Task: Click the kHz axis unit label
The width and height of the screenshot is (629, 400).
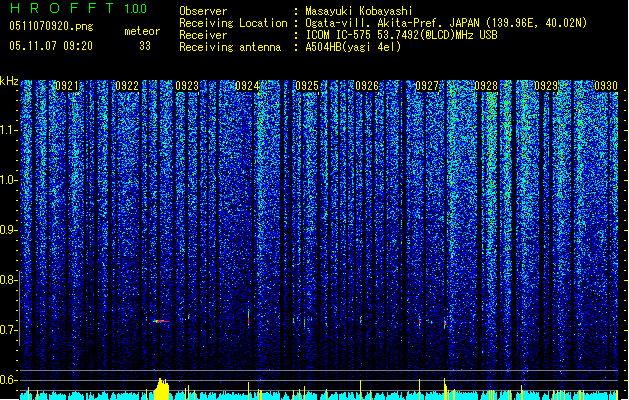Action: coord(9,81)
